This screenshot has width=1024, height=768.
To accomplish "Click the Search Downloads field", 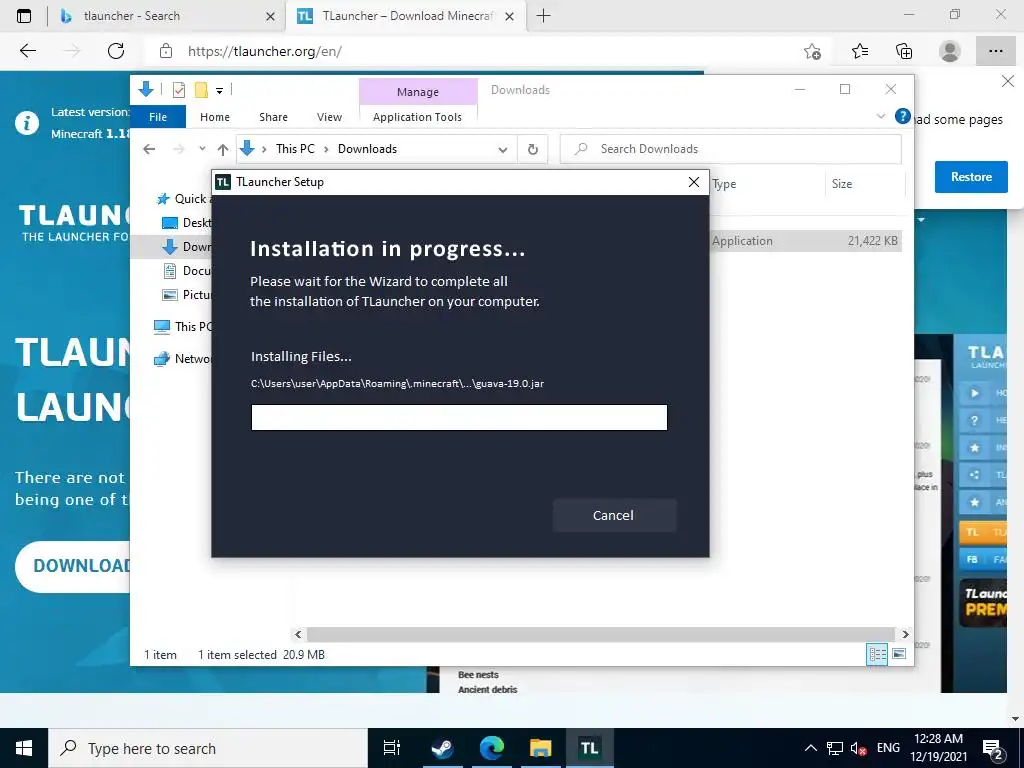I will tap(731, 149).
